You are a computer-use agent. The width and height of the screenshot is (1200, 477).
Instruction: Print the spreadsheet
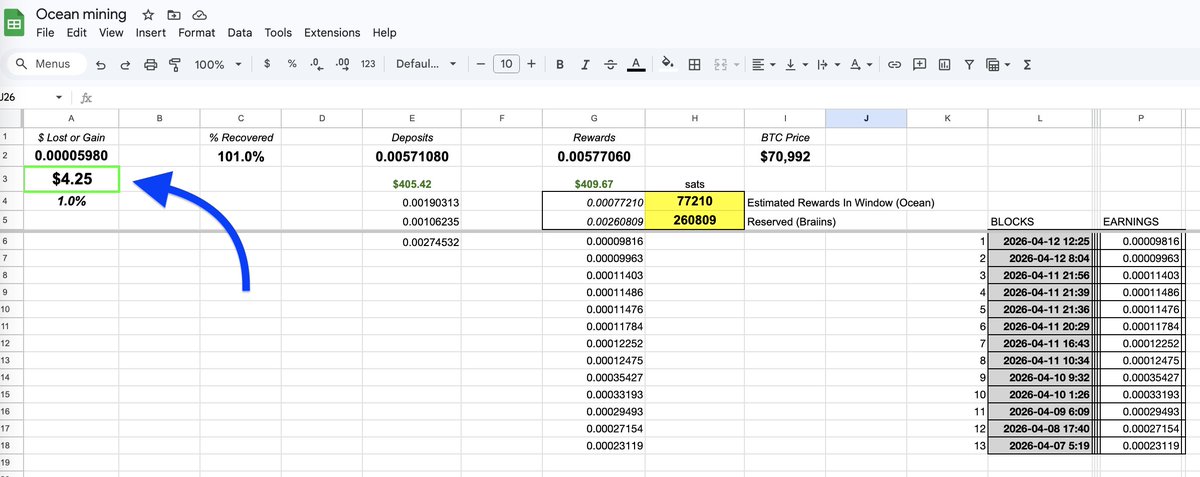tap(150, 64)
